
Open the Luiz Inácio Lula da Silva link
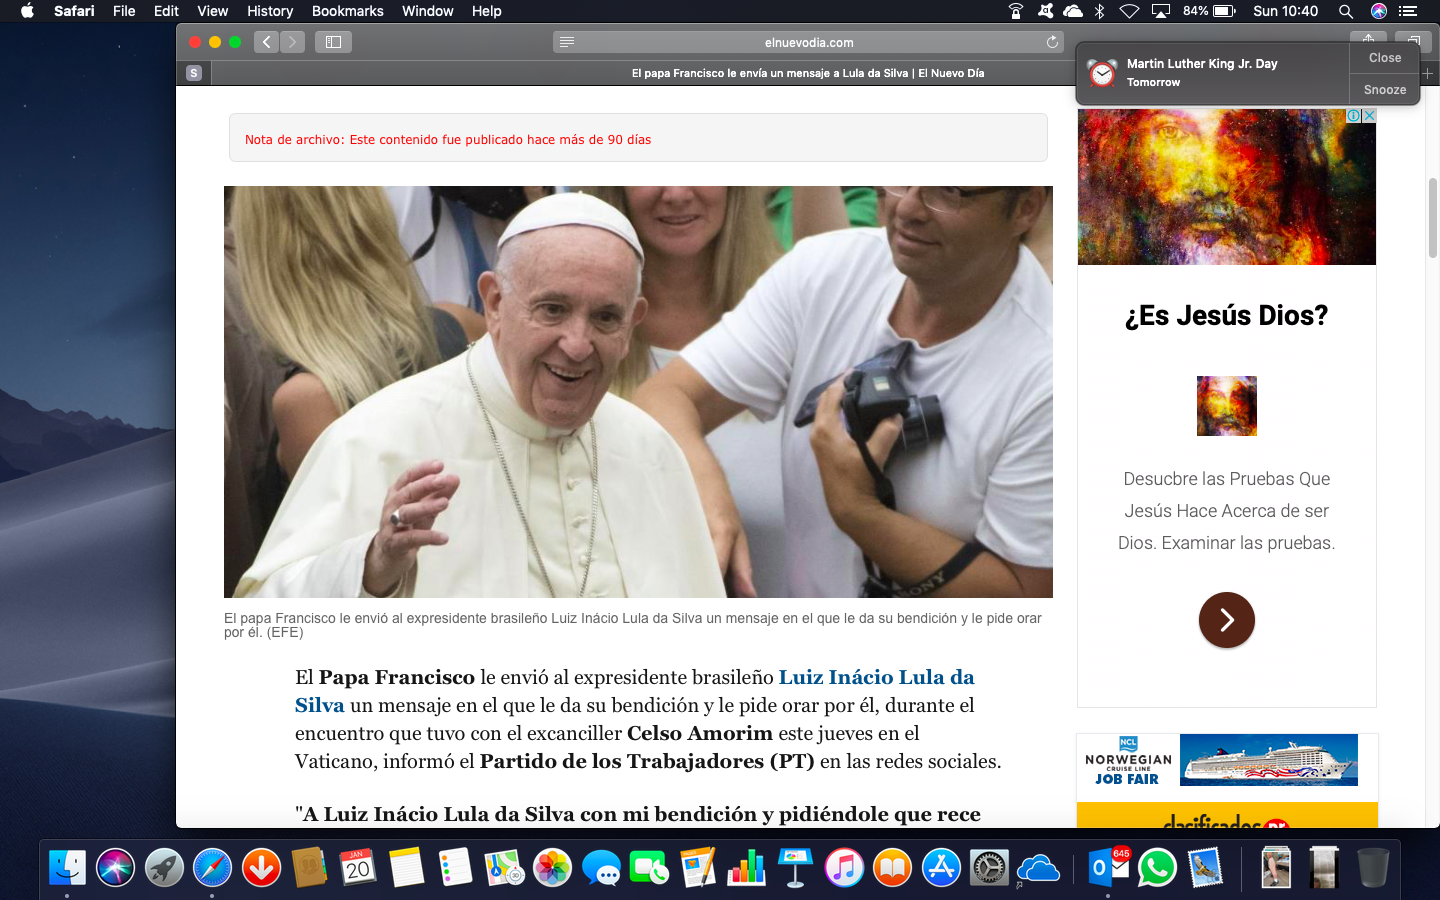(876, 678)
